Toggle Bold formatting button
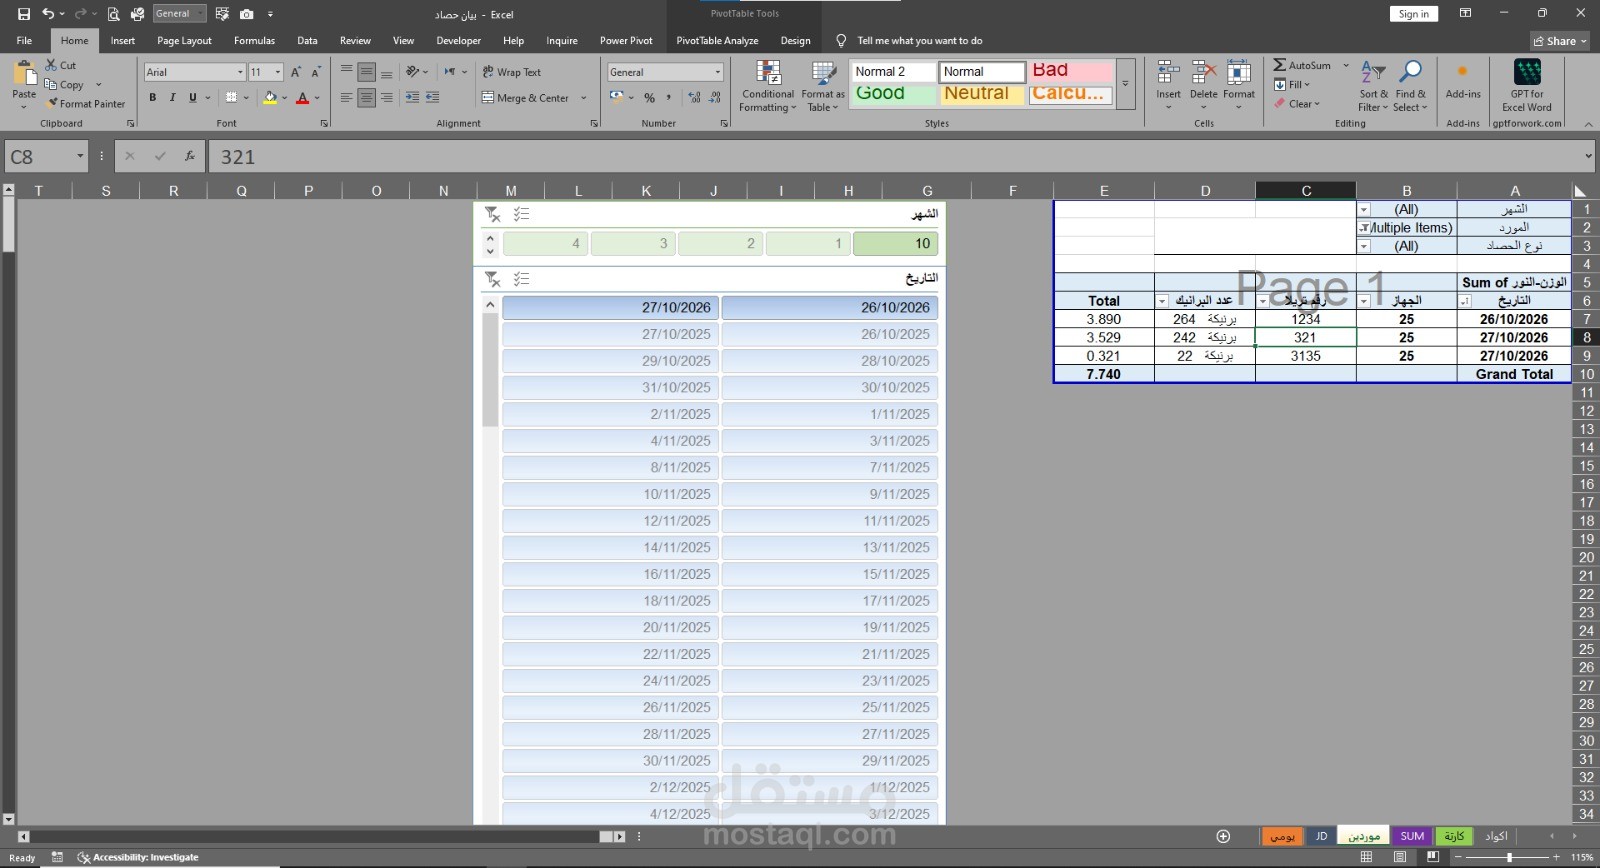 pos(152,98)
